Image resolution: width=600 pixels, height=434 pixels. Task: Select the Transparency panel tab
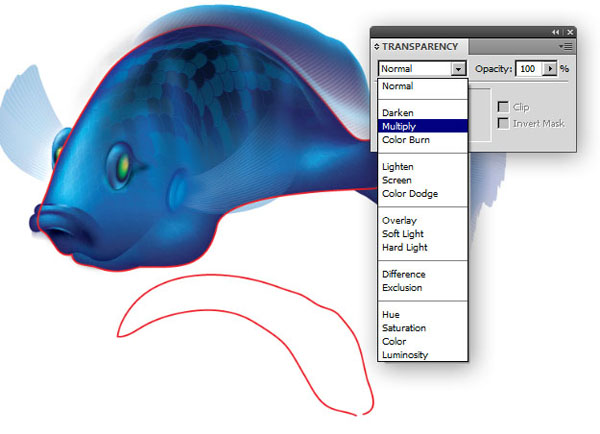coord(420,47)
